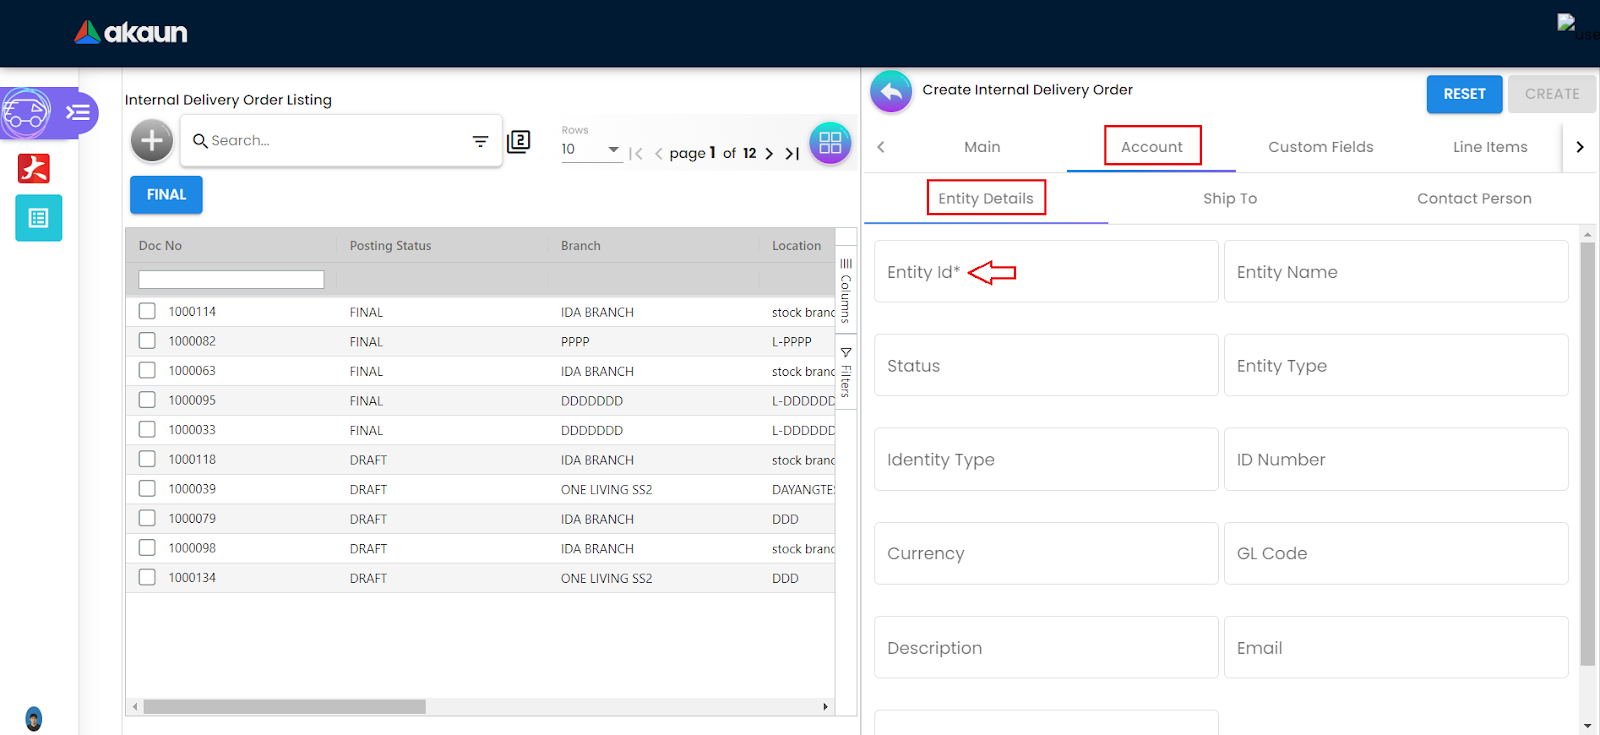Switch to the Line Items tab
Screen dimensions: 1600x735
point(1489,147)
